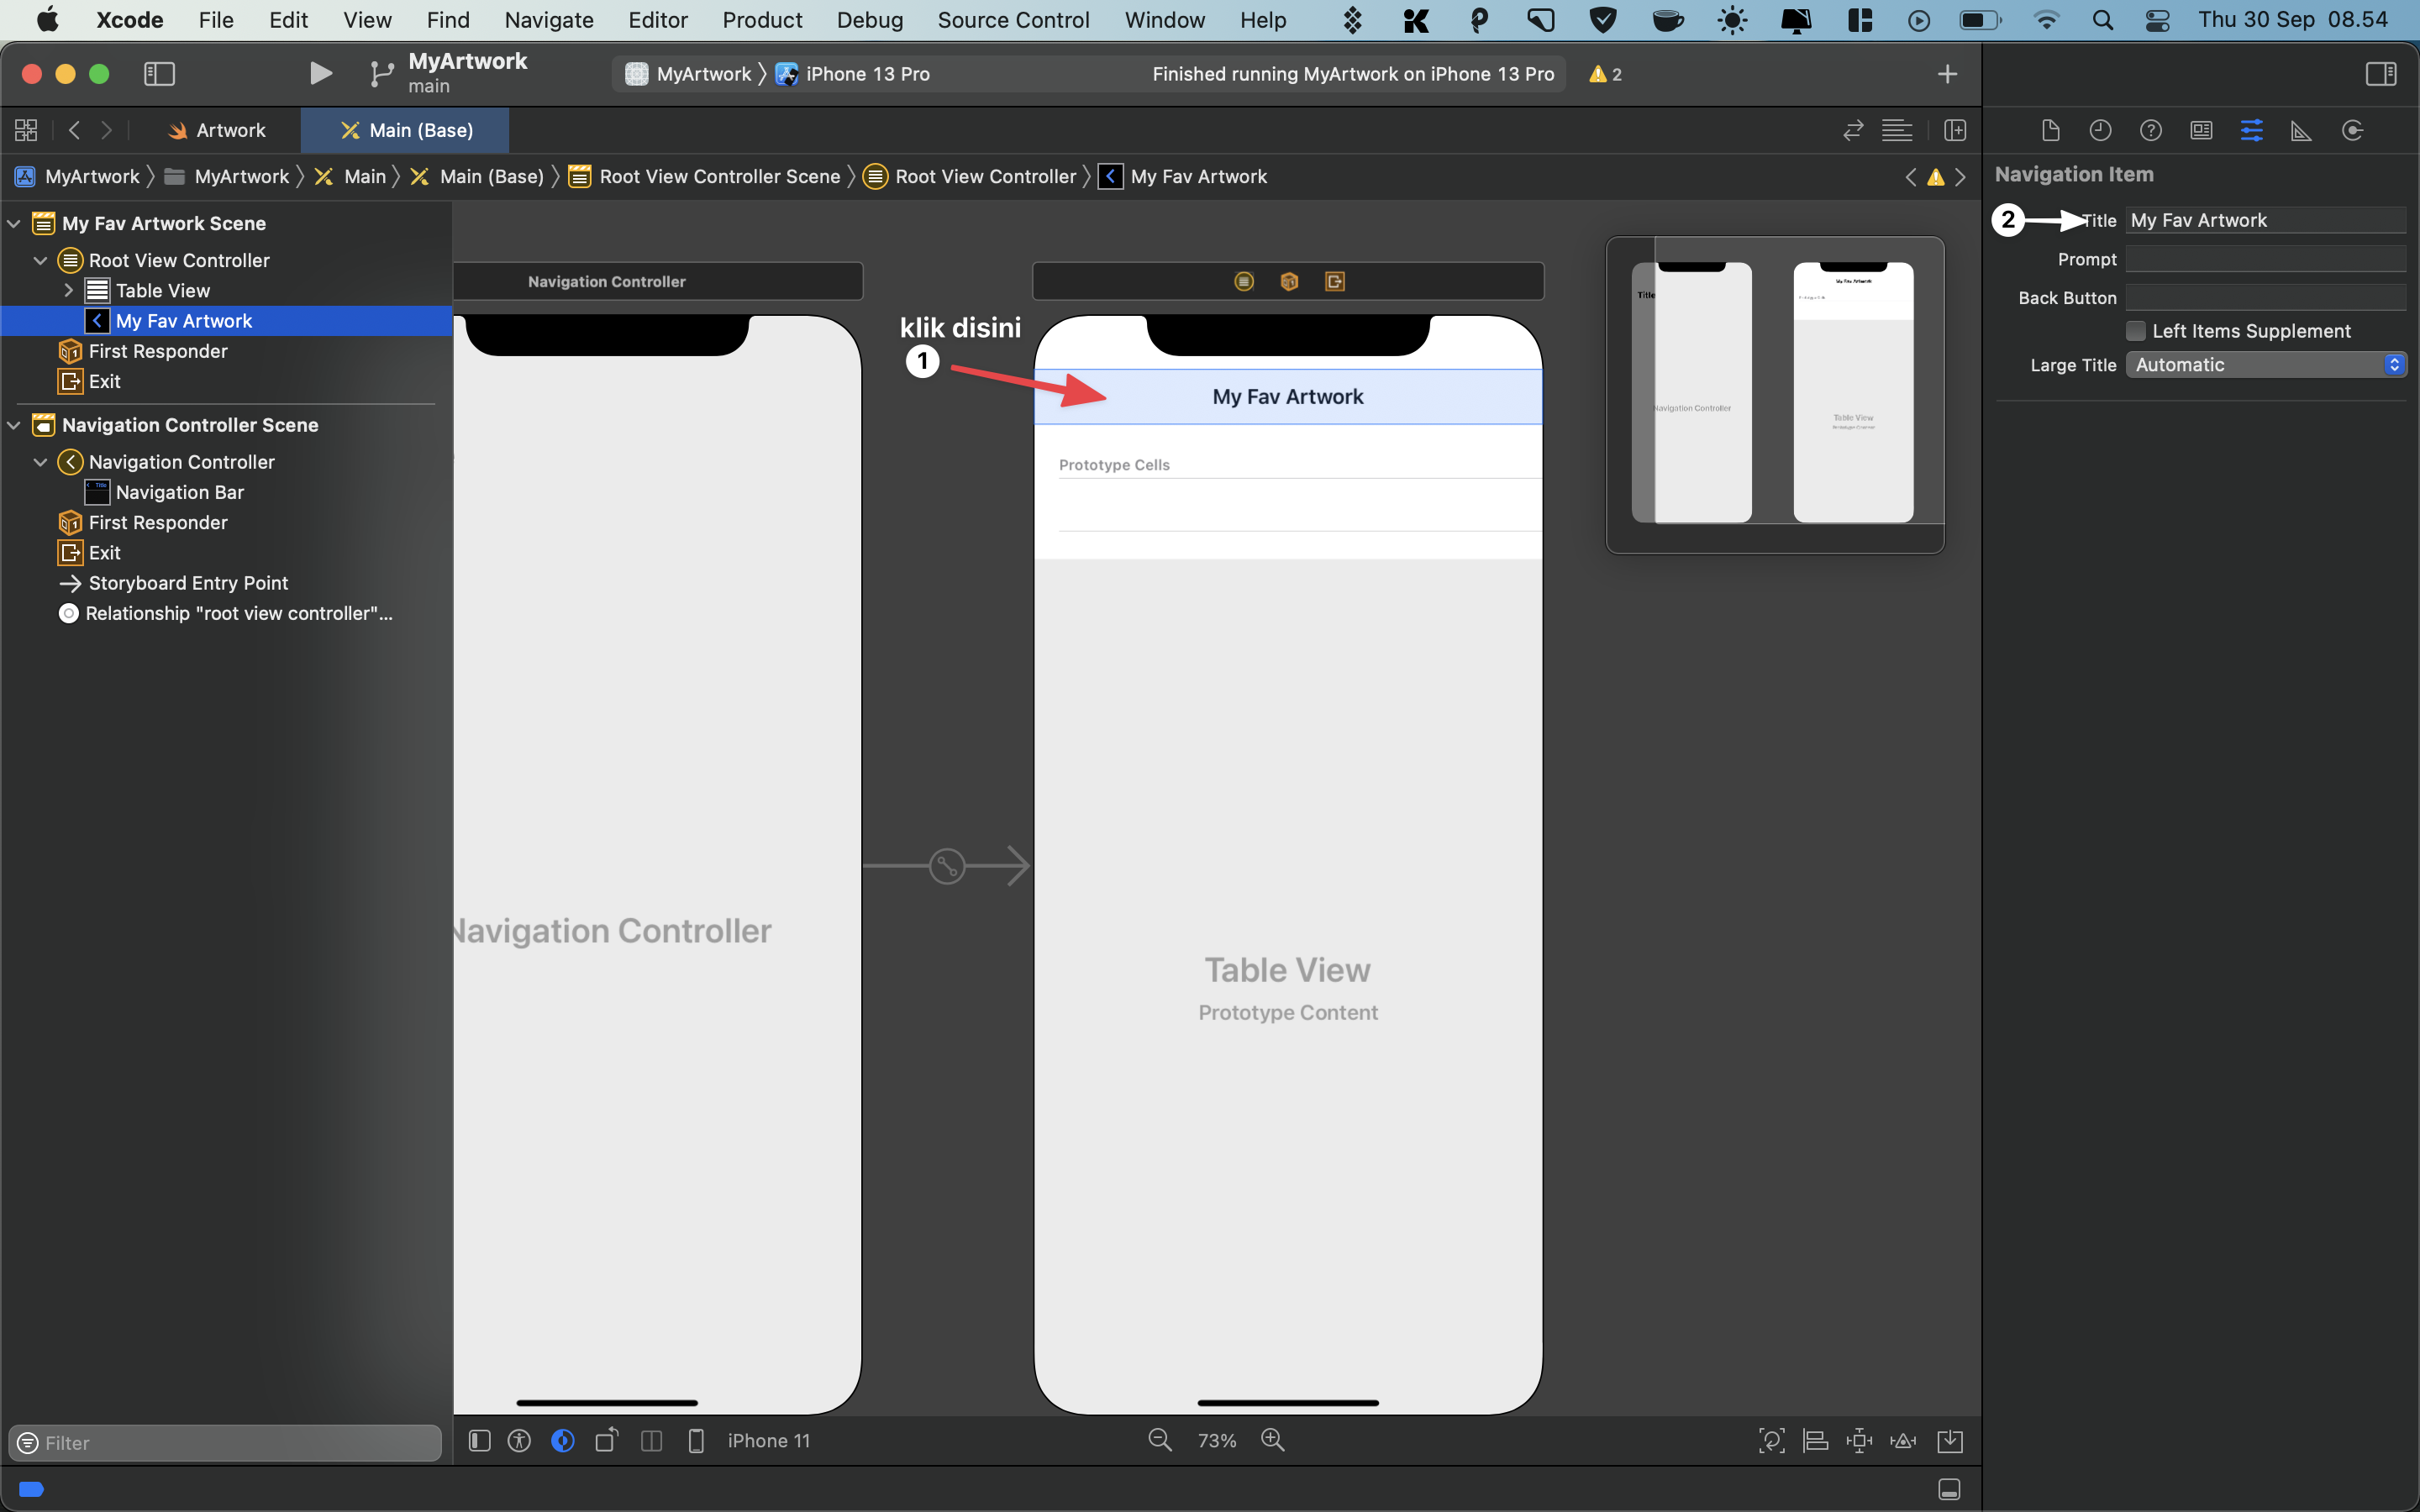Click the accessibility adjustments icon in canvas bar

519,1440
